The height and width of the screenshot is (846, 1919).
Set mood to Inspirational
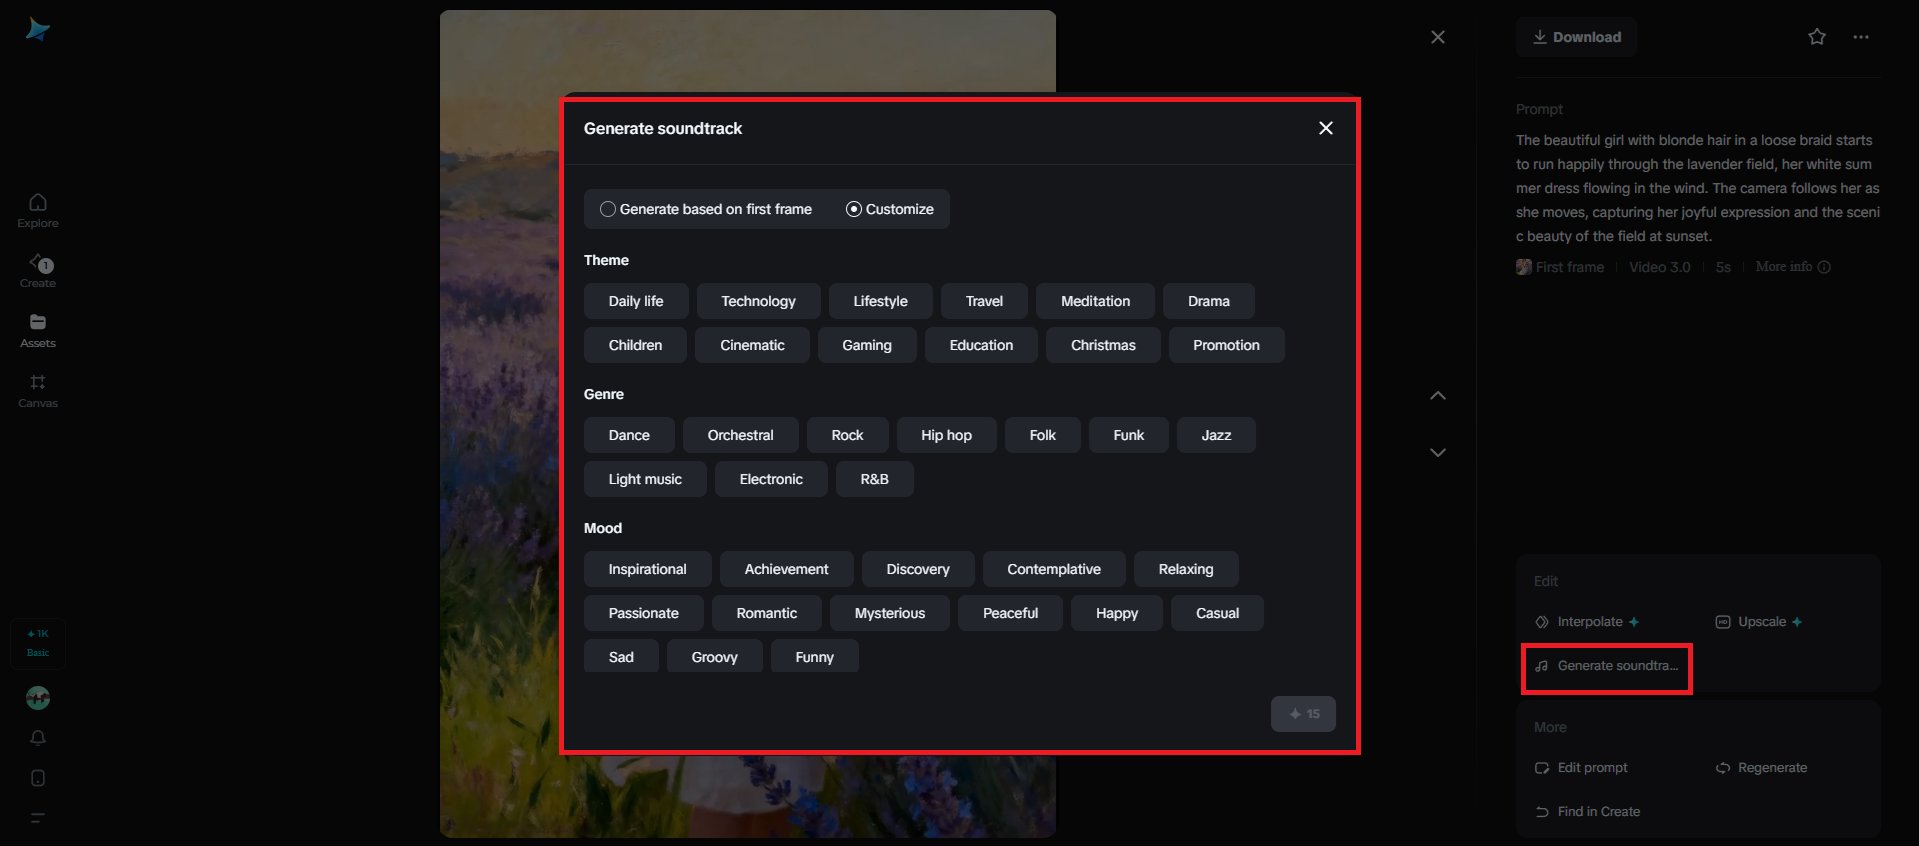tap(648, 569)
